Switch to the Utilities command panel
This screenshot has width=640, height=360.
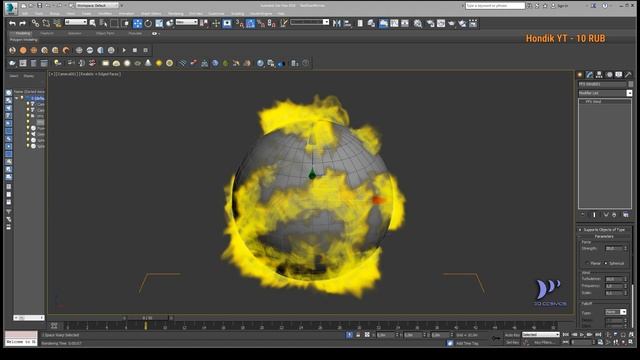coord(629,74)
